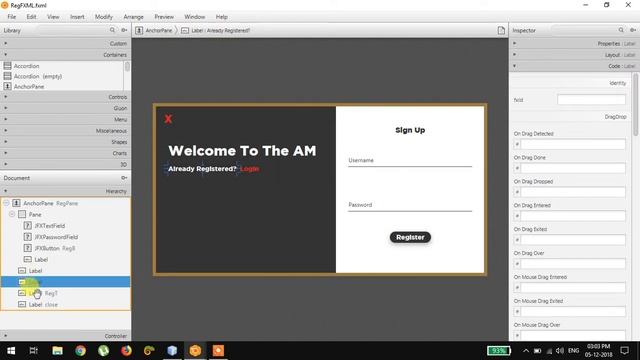Image resolution: width=640 pixels, height=360 pixels.
Task: Open the File menu
Action: click(11, 17)
